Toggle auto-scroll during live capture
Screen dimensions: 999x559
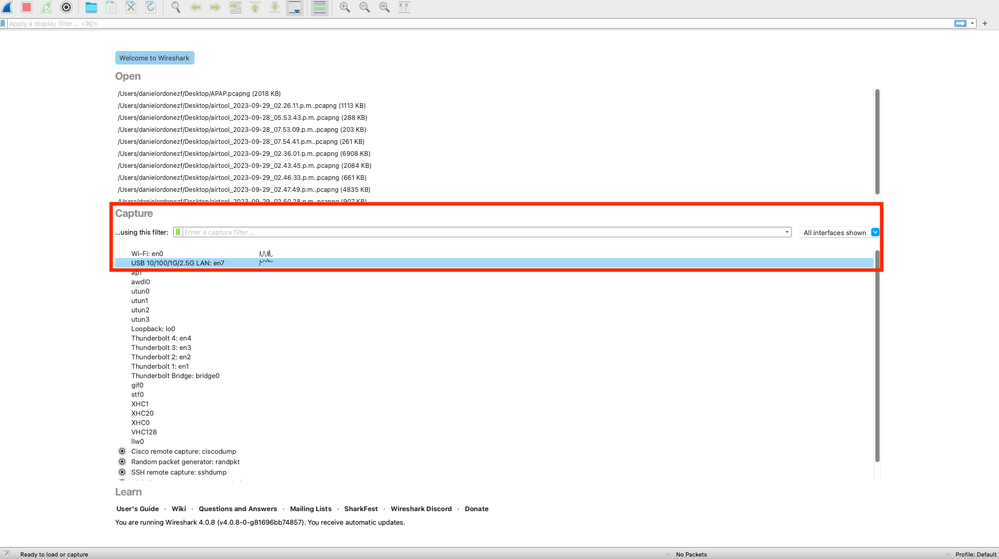coord(294,8)
